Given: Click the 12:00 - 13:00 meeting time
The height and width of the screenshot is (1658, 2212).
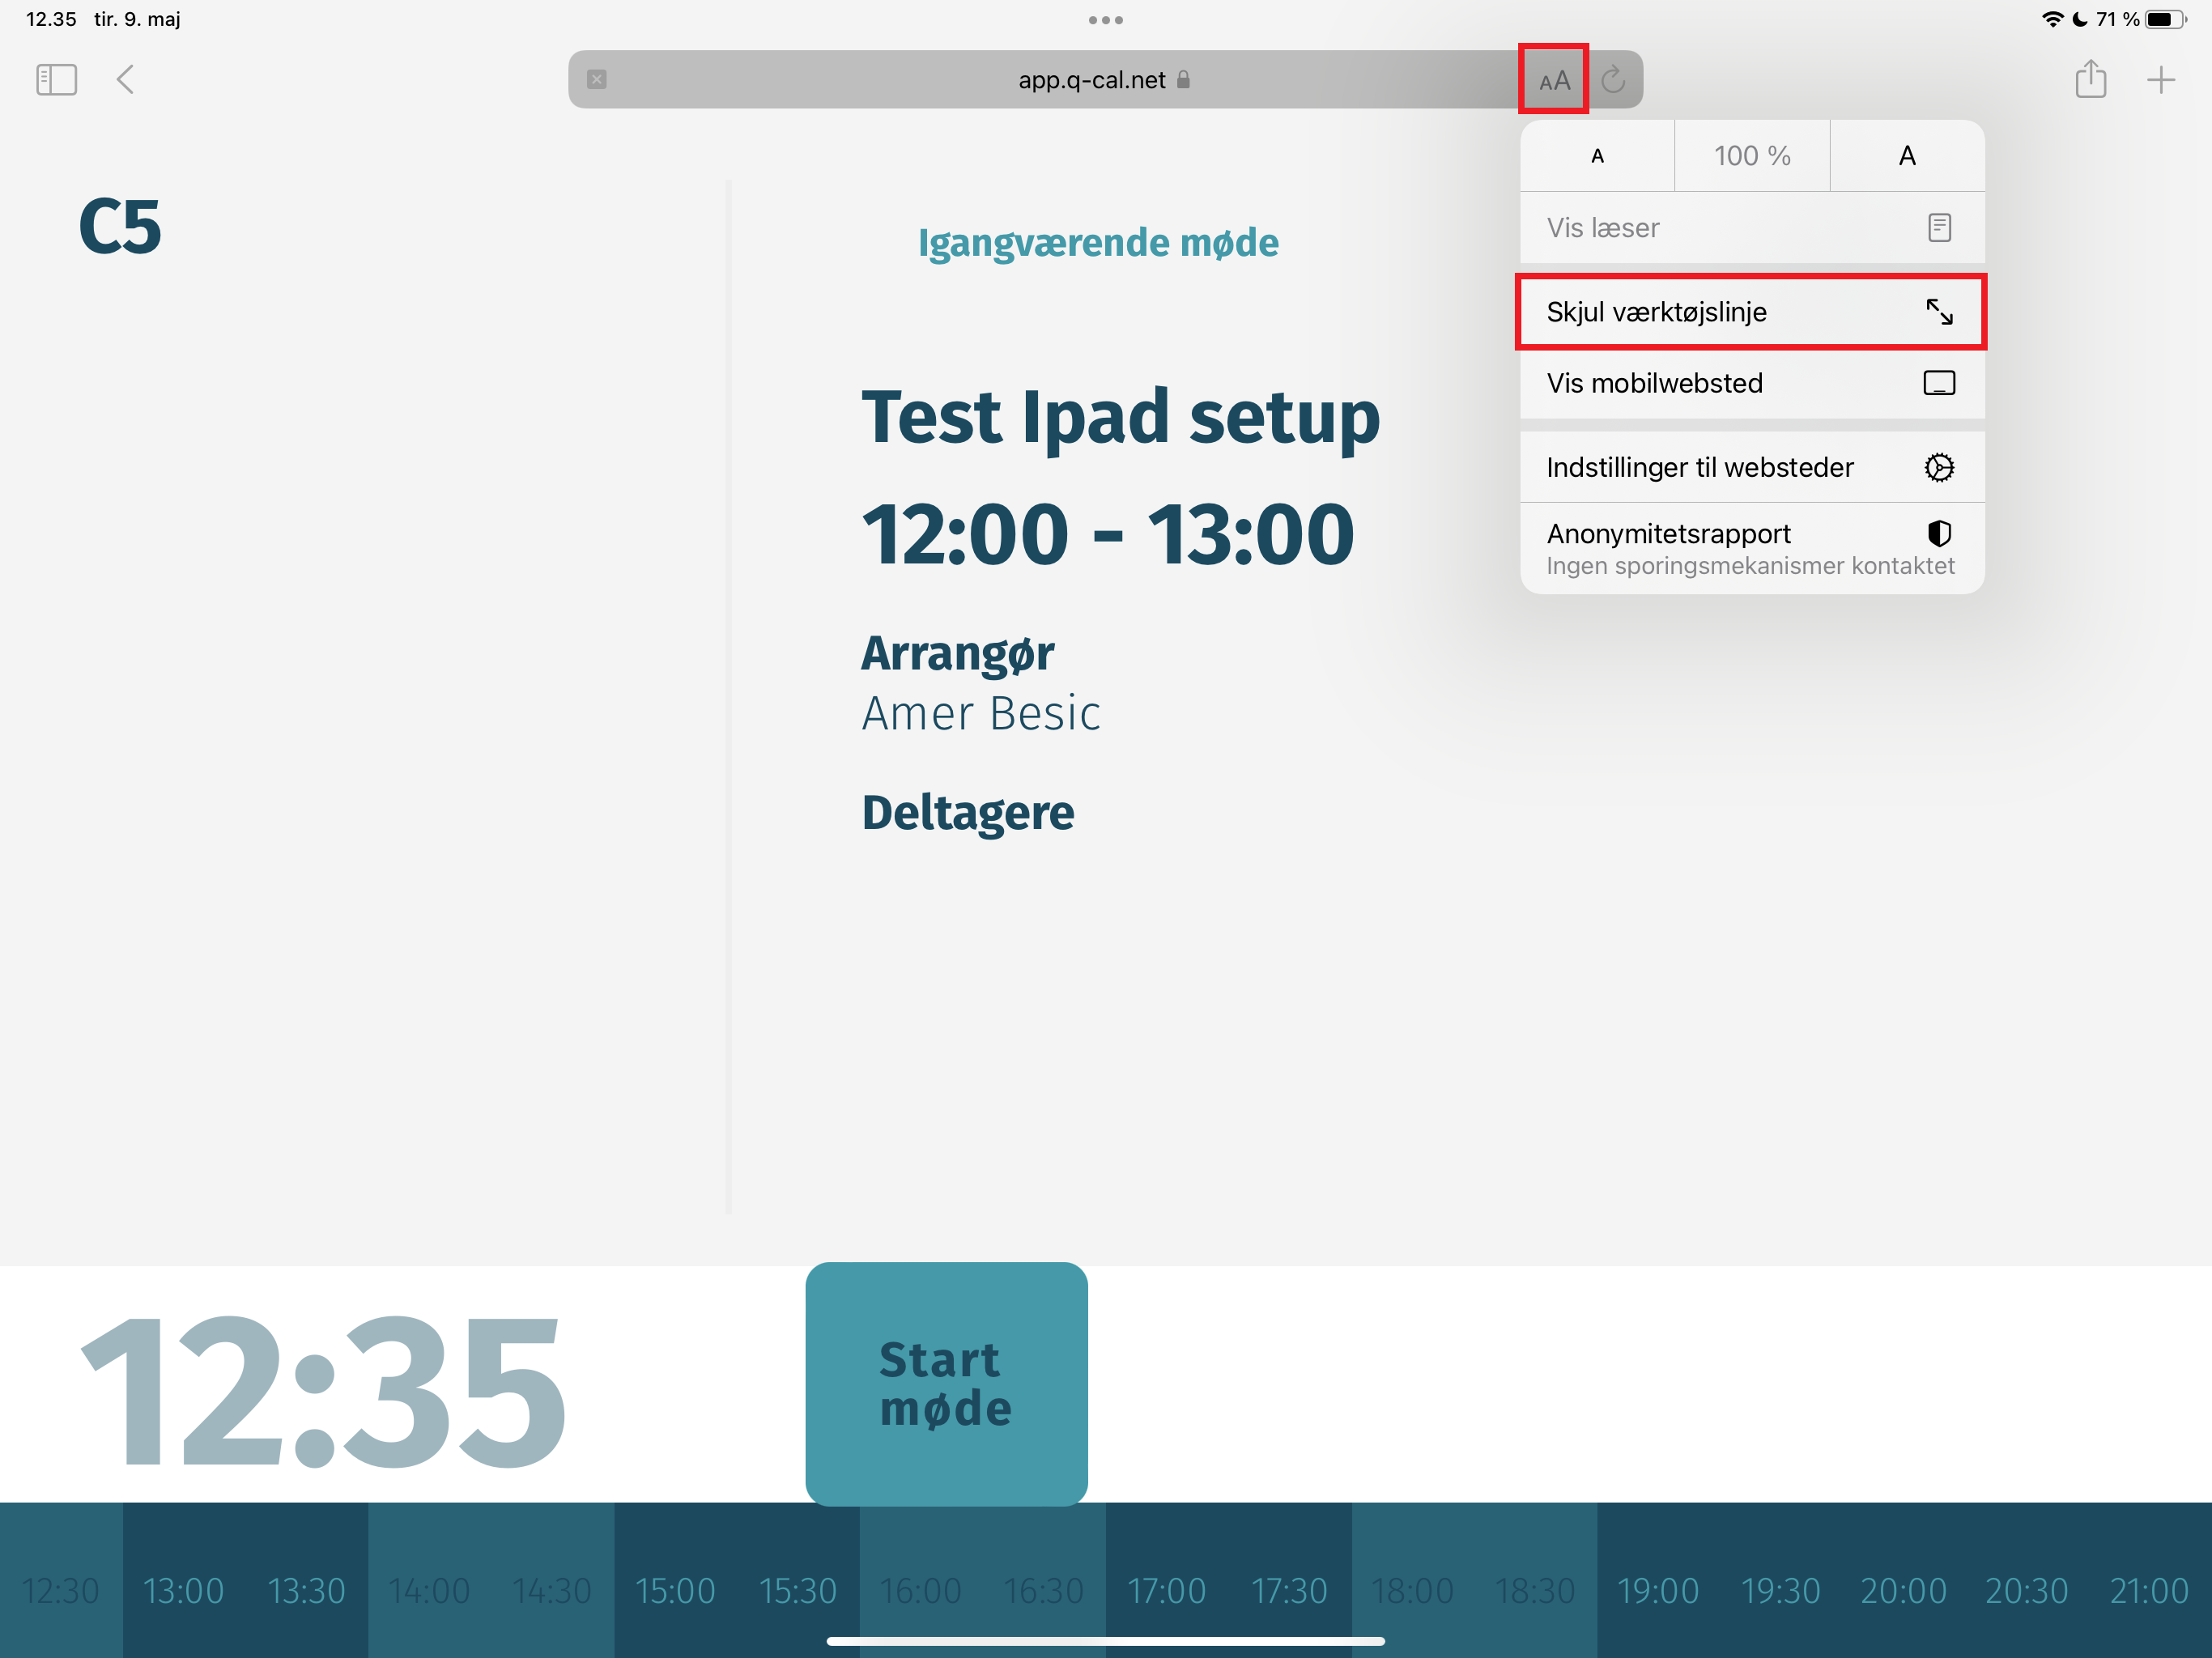Looking at the screenshot, I should pos(1108,534).
